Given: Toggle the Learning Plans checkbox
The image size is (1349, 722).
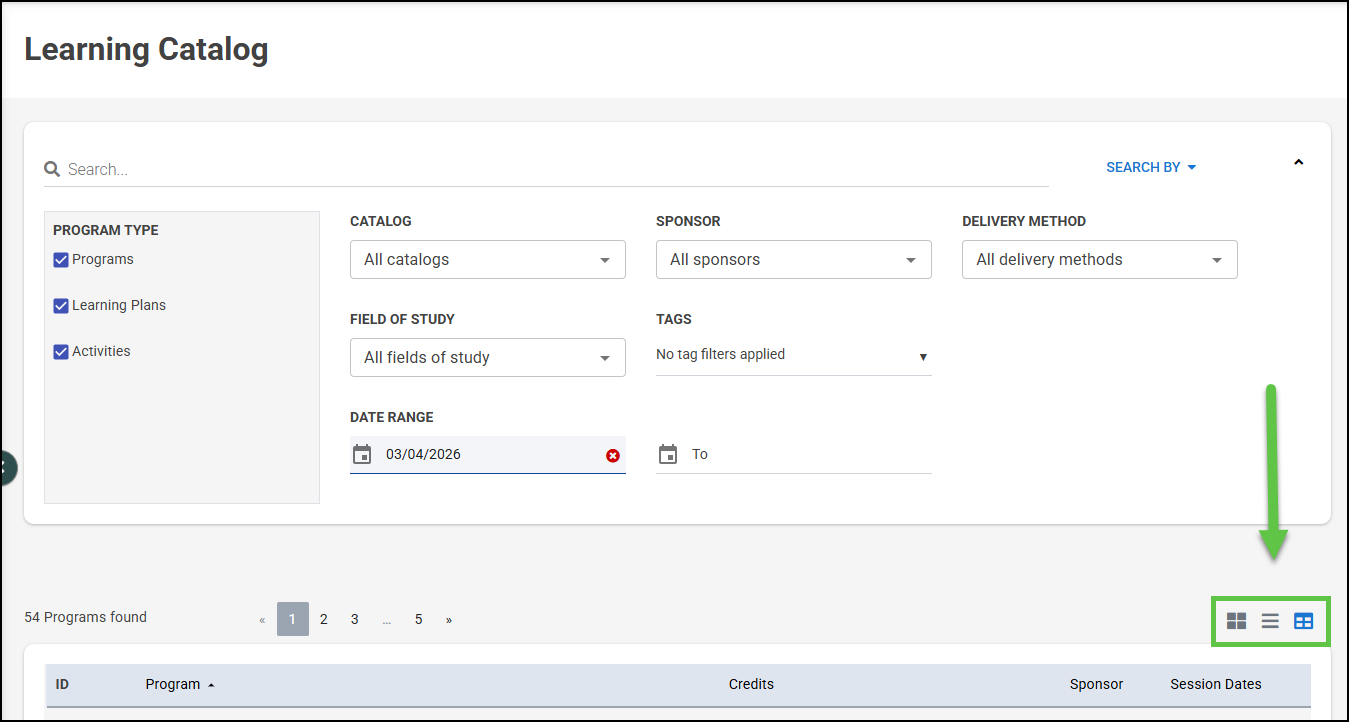Looking at the screenshot, I should pyautogui.click(x=61, y=306).
